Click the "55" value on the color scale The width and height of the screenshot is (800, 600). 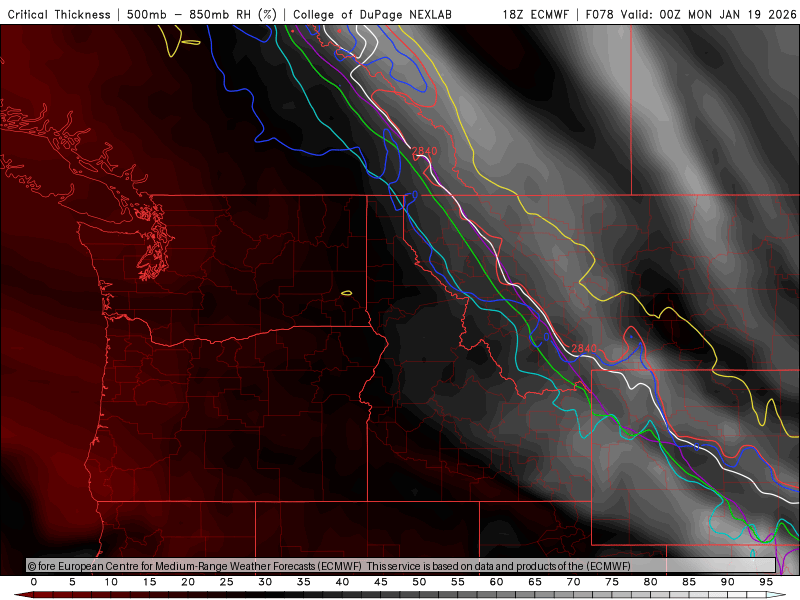[x=458, y=582]
